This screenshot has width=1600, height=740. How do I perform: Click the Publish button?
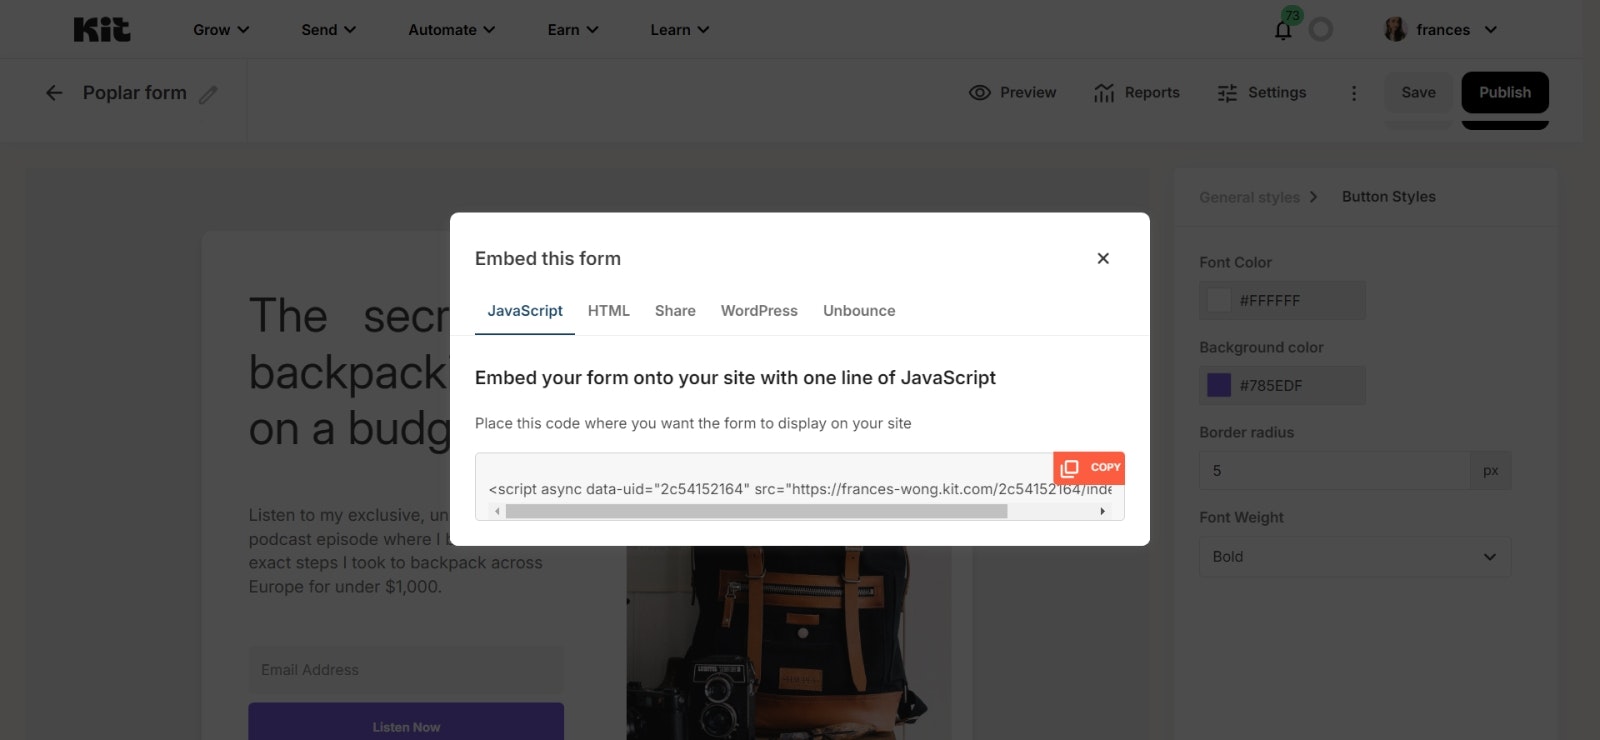(1505, 92)
